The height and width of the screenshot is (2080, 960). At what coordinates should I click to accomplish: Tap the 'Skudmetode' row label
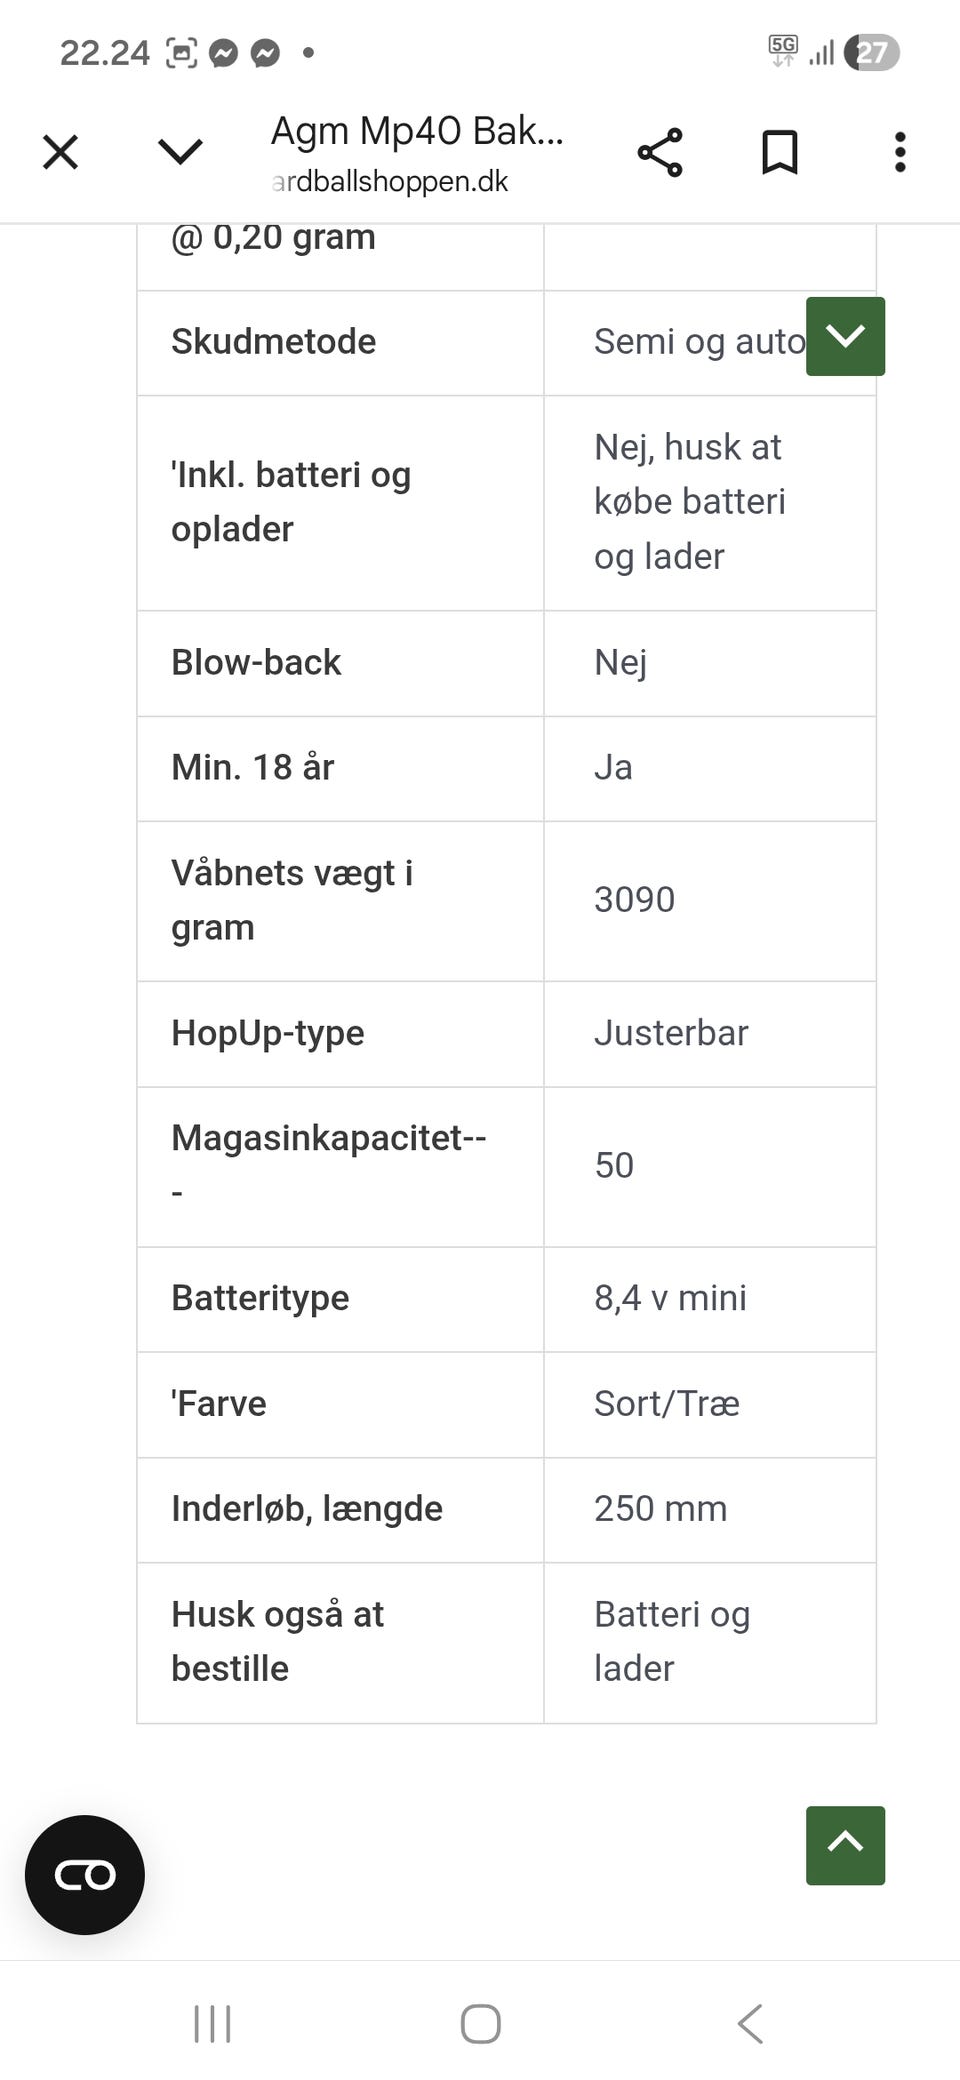click(274, 342)
